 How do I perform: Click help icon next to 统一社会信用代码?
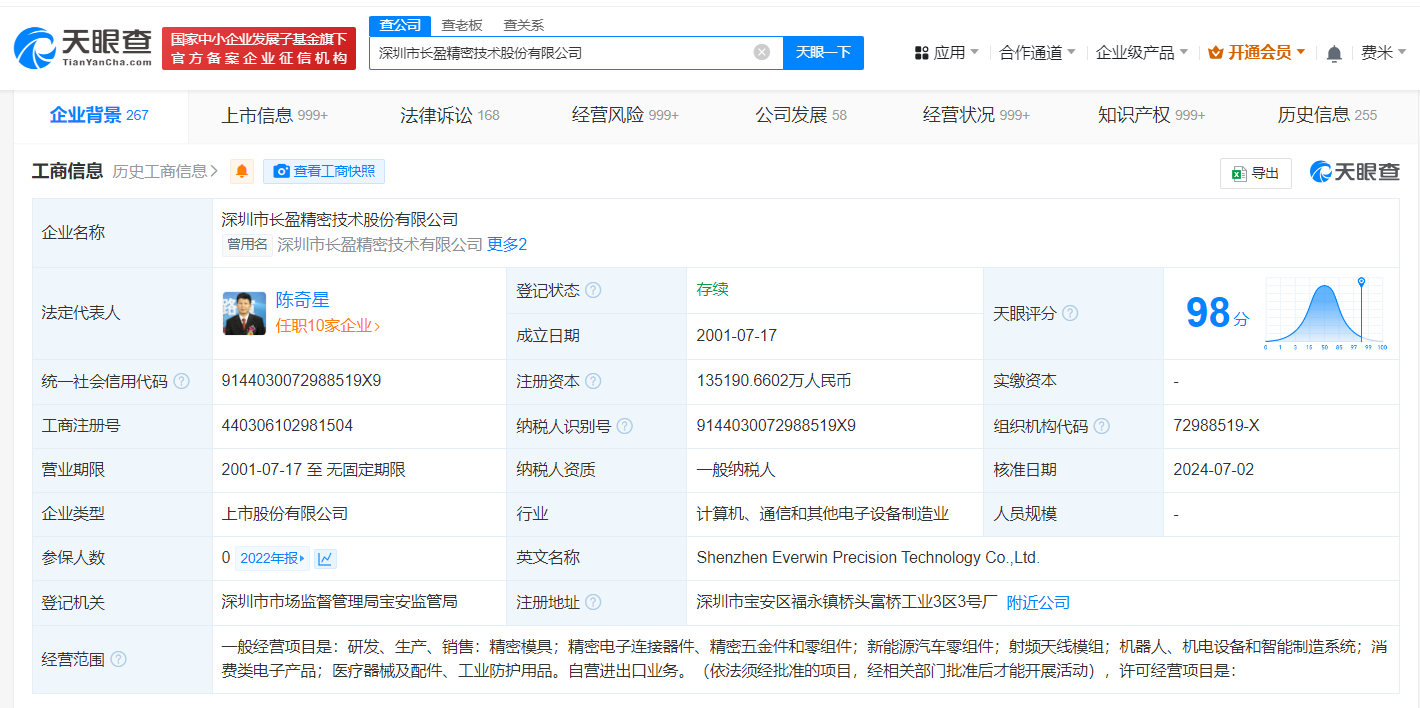pyautogui.click(x=181, y=382)
